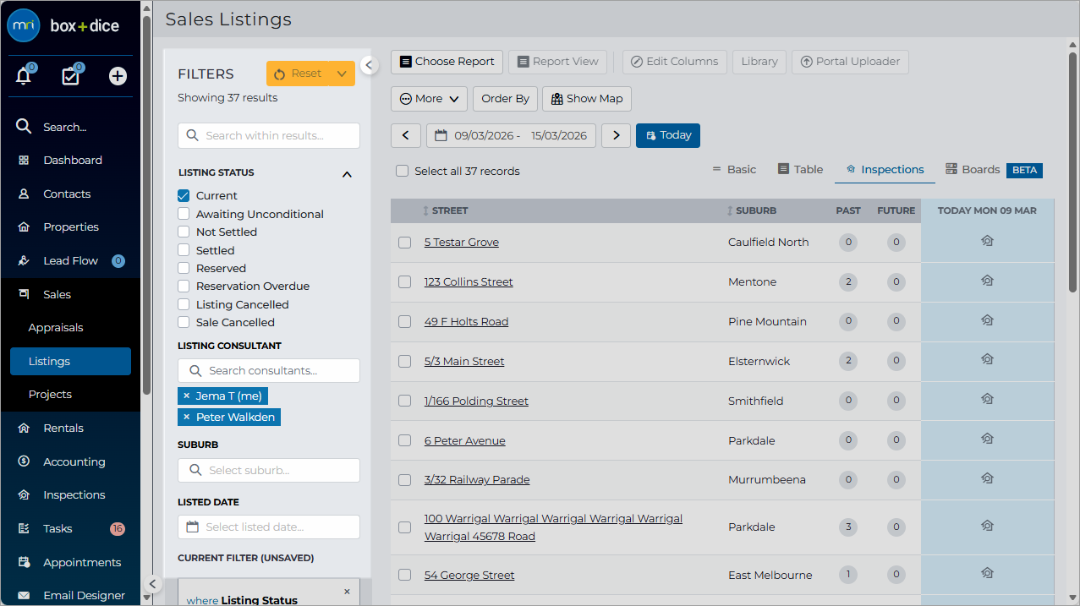This screenshot has height=606, width=1080.
Task: Go to the previous week arrow
Action: (406, 135)
